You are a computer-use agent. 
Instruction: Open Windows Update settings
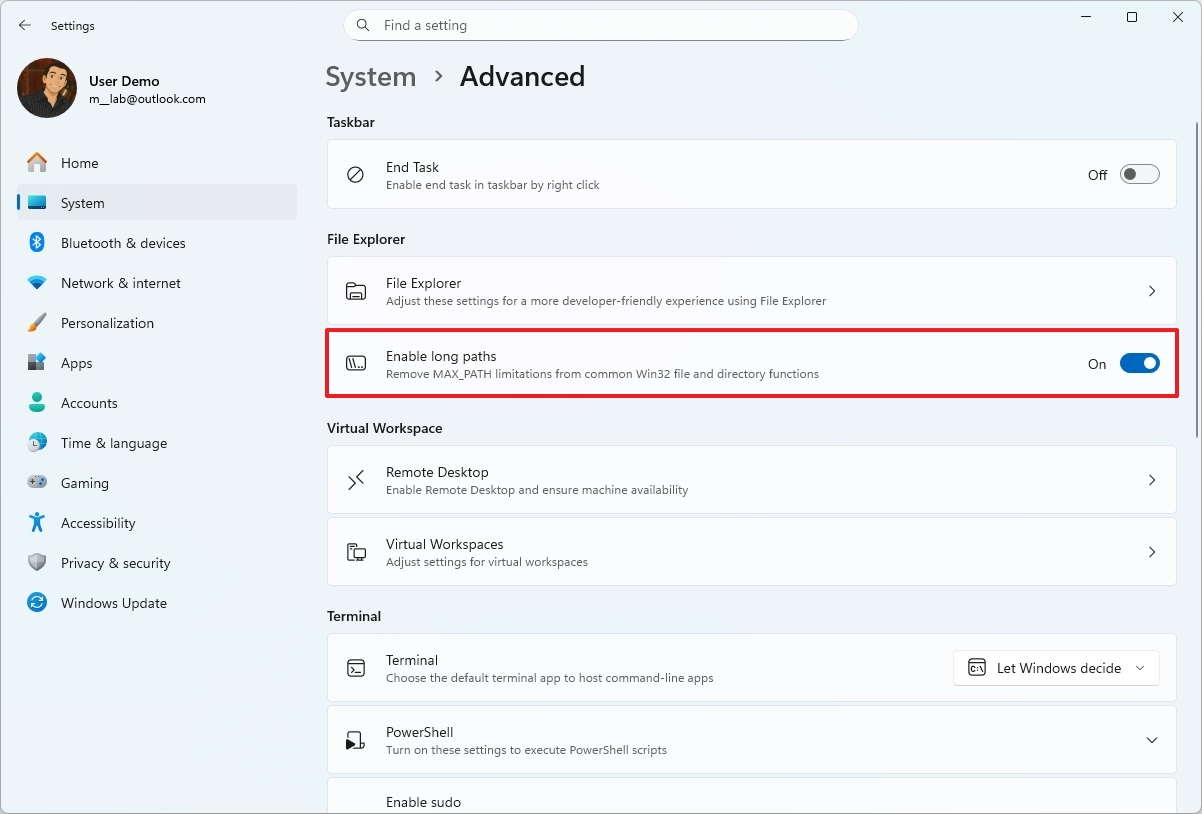click(113, 602)
